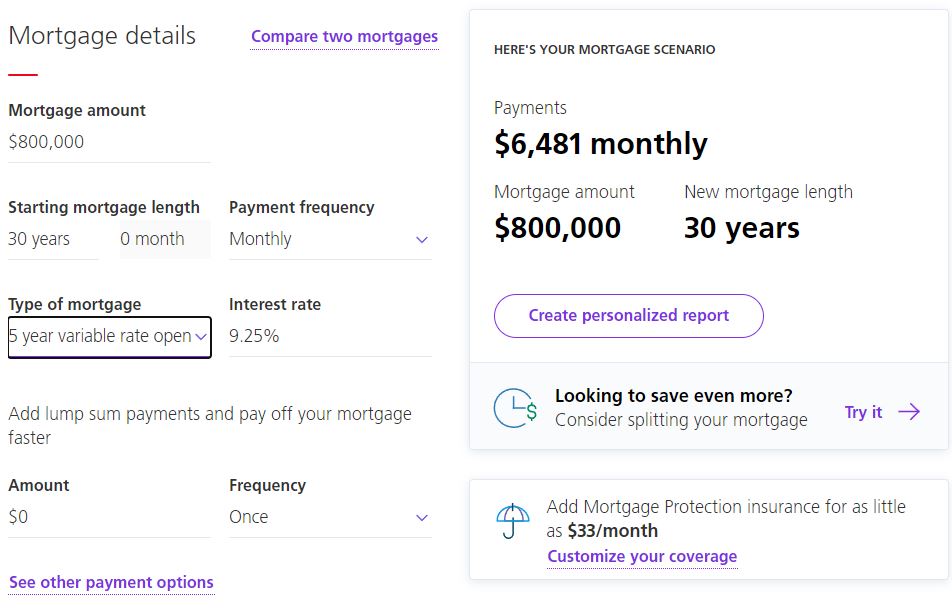The height and width of the screenshot is (613, 952).
Task: Click the clock and dollar savings icon
Action: 515,408
